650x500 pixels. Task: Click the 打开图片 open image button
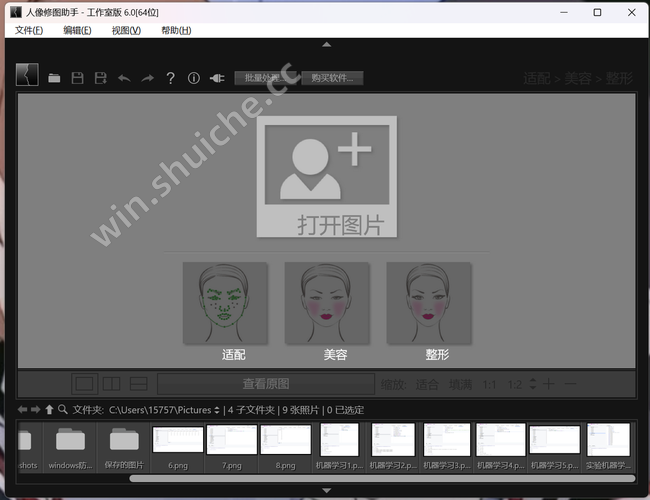[x=326, y=177]
